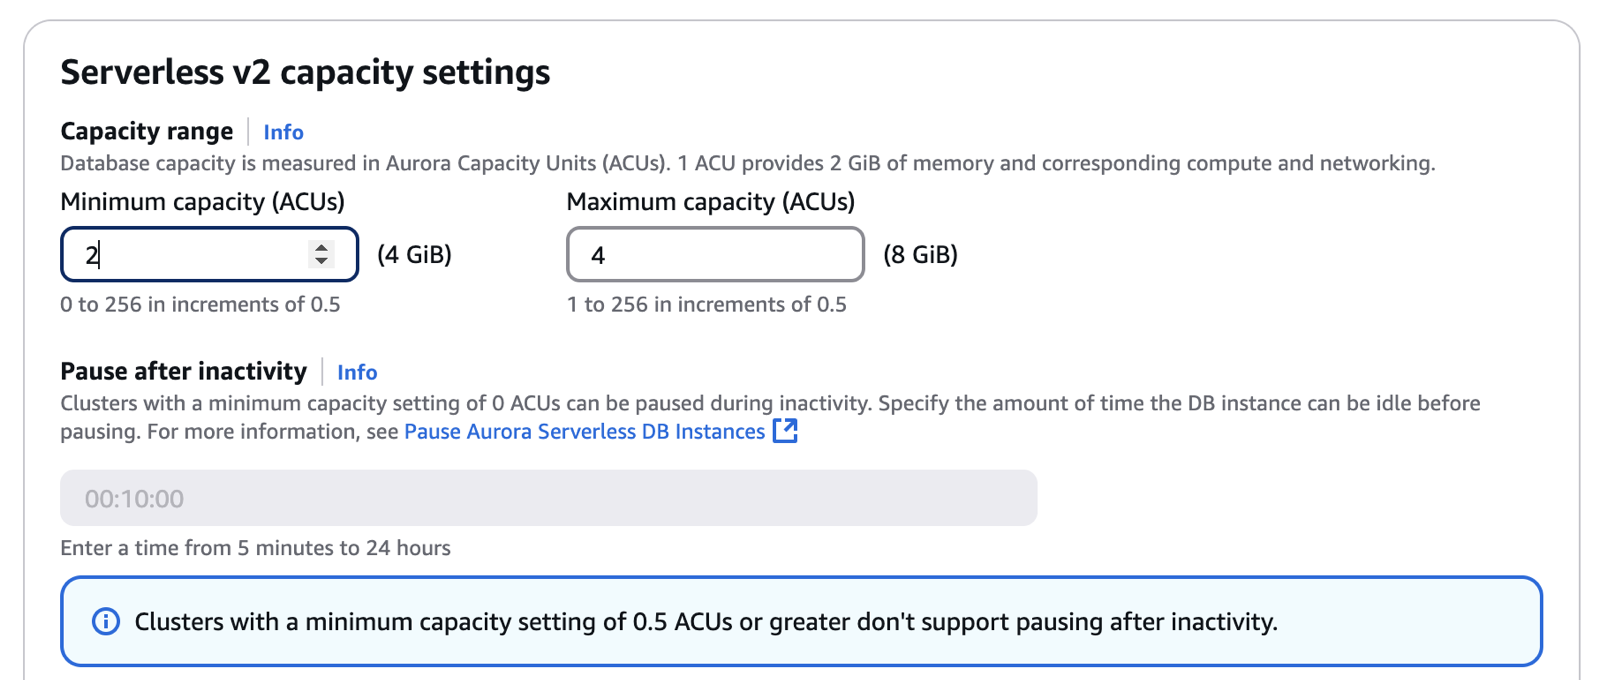The height and width of the screenshot is (680, 1600).
Task: Click the (8 GiB) memory indicator
Action: coord(920,255)
